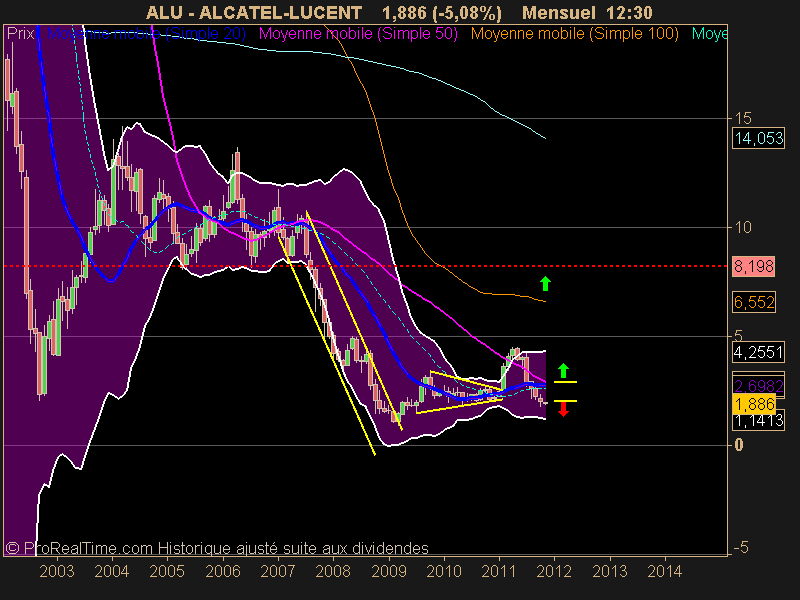
Task: Click the 1,886 (-5,08%) price change text
Action: [x=442, y=12]
